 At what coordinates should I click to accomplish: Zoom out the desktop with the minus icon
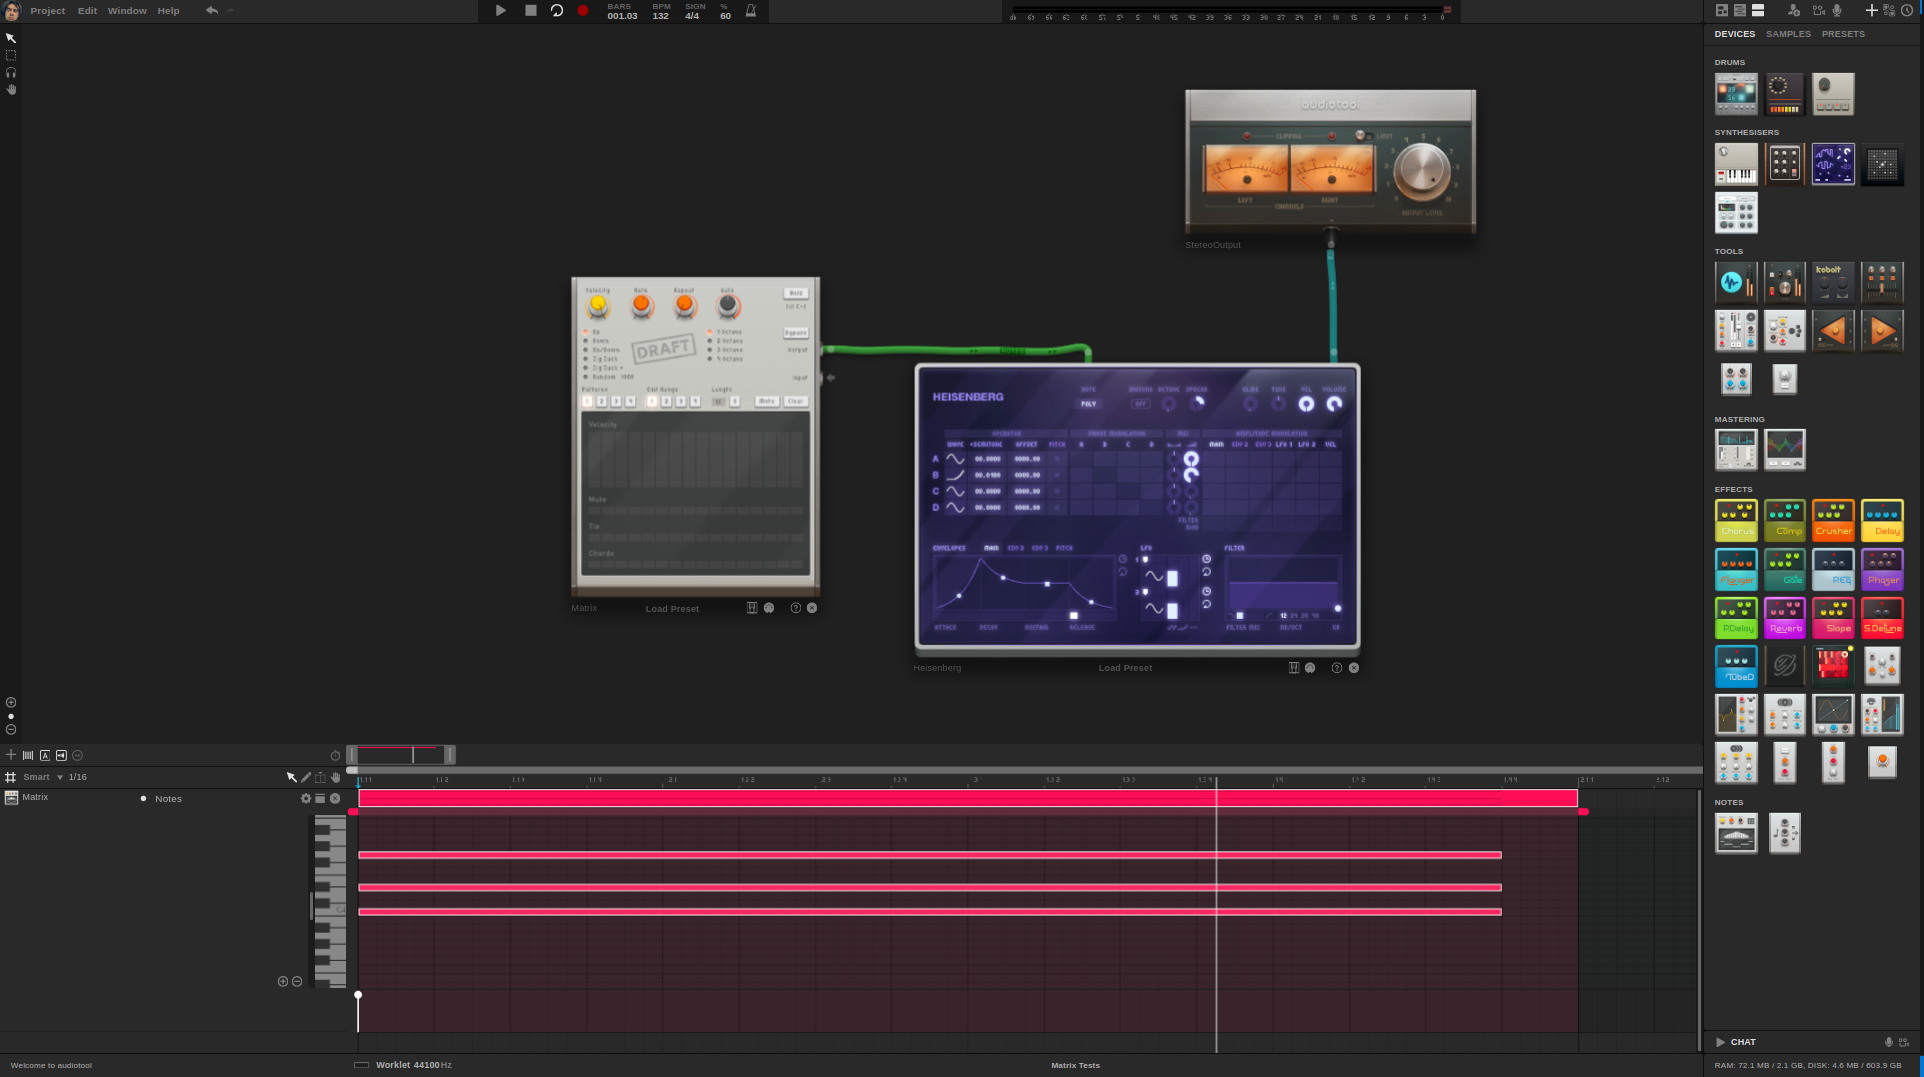[11, 729]
